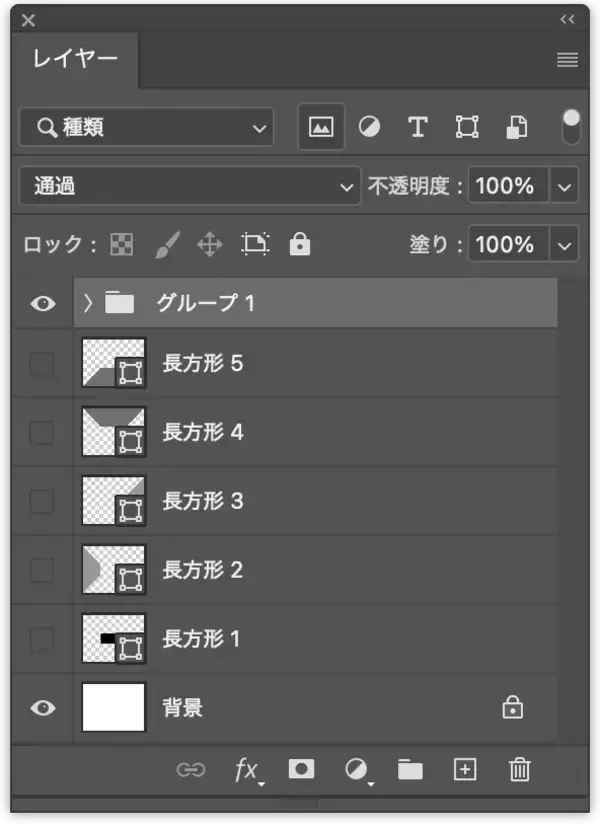The image size is (600, 827).
Task: Apply a layer style with the fx icon
Action: [x=245, y=770]
